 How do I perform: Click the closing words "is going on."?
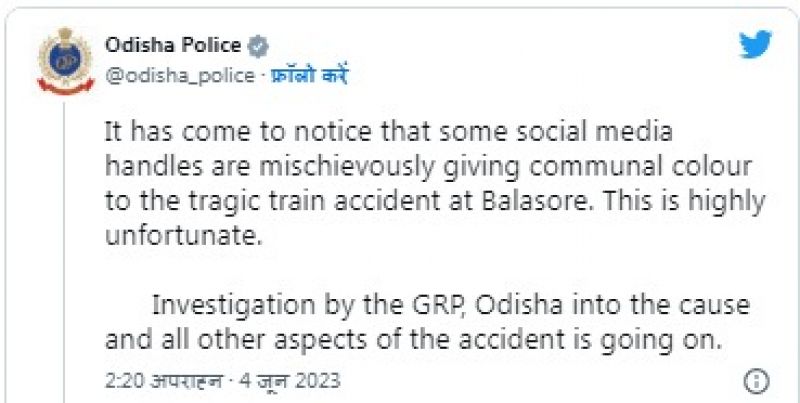point(654,338)
